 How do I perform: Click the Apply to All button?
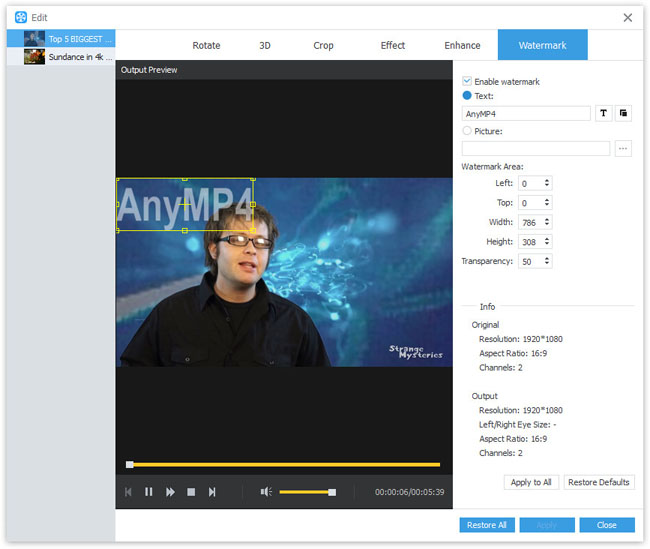tap(531, 482)
